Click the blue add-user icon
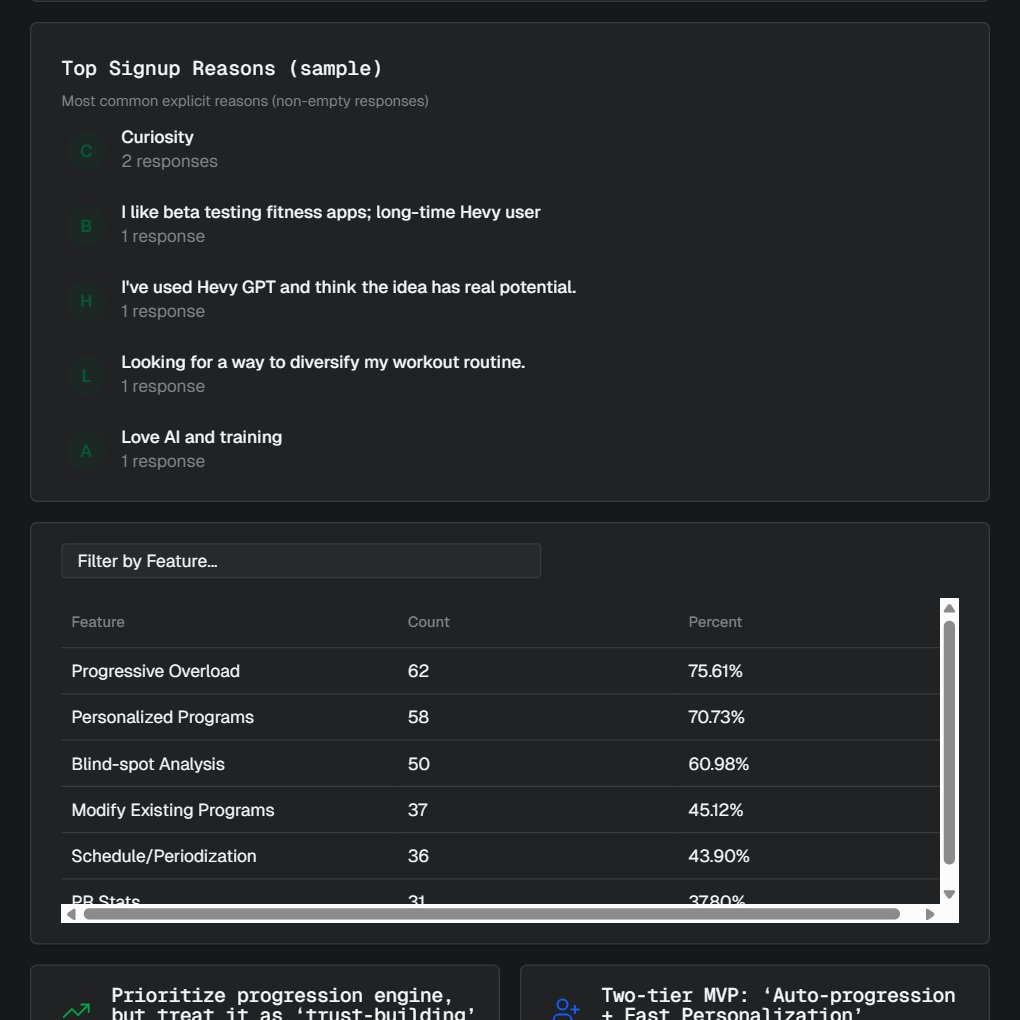 [566, 1009]
